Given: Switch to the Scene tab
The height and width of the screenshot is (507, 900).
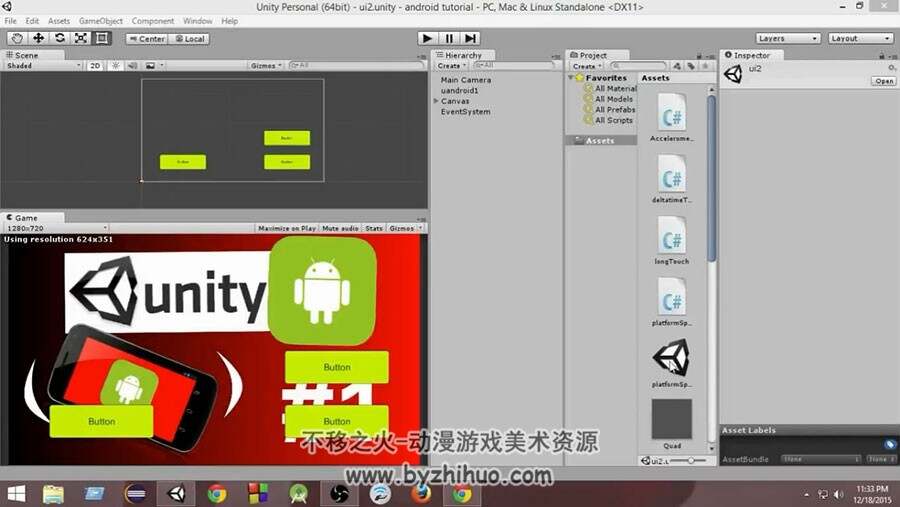Looking at the screenshot, I should pyautogui.click(x=33, y=55).
